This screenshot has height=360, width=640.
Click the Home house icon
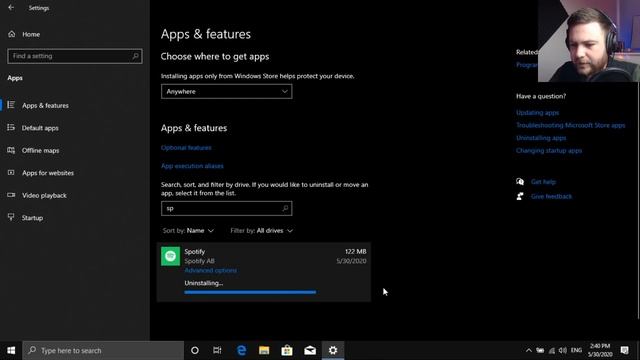(11, 34)
